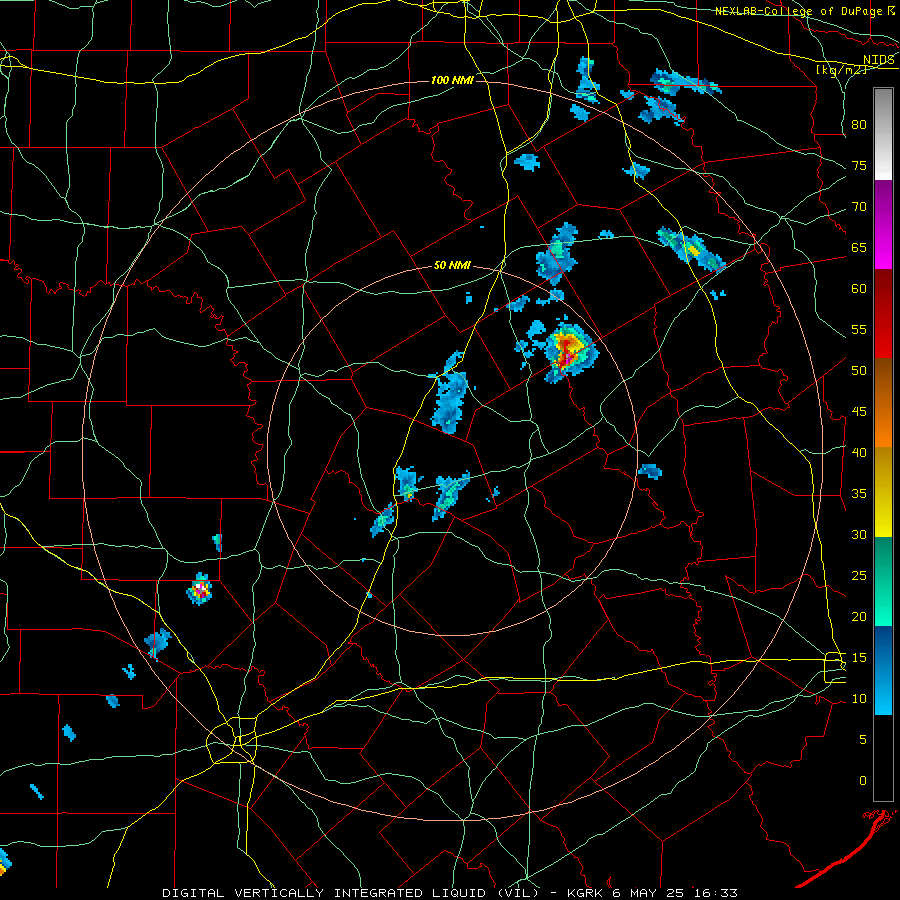
Task: Click the 55 value on the scale
Action: click(859, 329)
